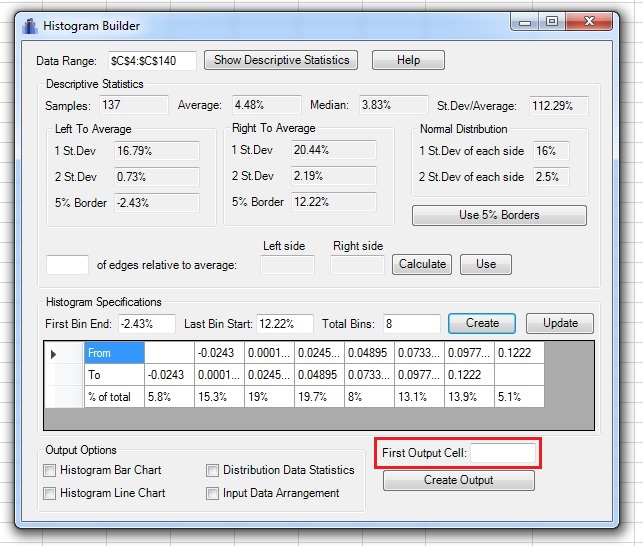Click the 15.3% cell in the table
This screenshot has width=643, height=546.
[219, 397]
